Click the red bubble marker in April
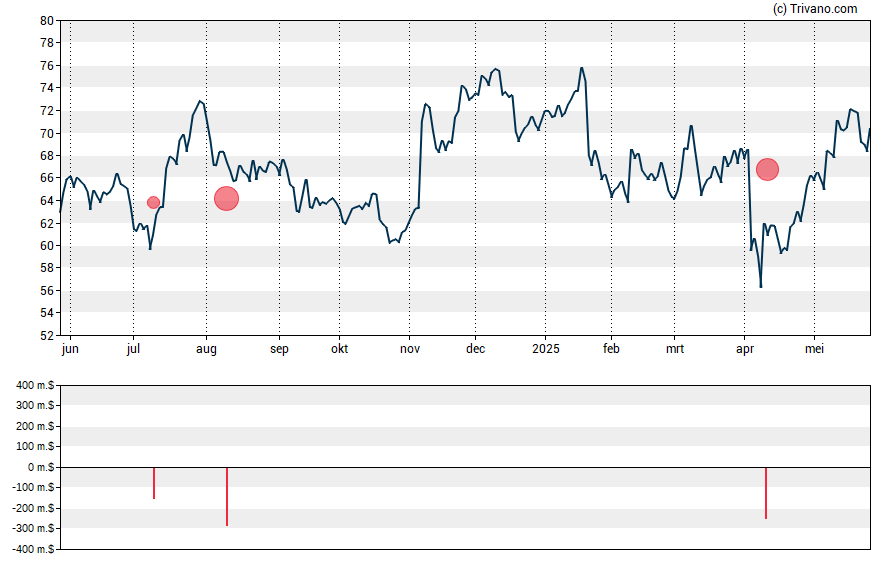Image resolution: width=888 pixels, height=565 pixels. (767, 169)
